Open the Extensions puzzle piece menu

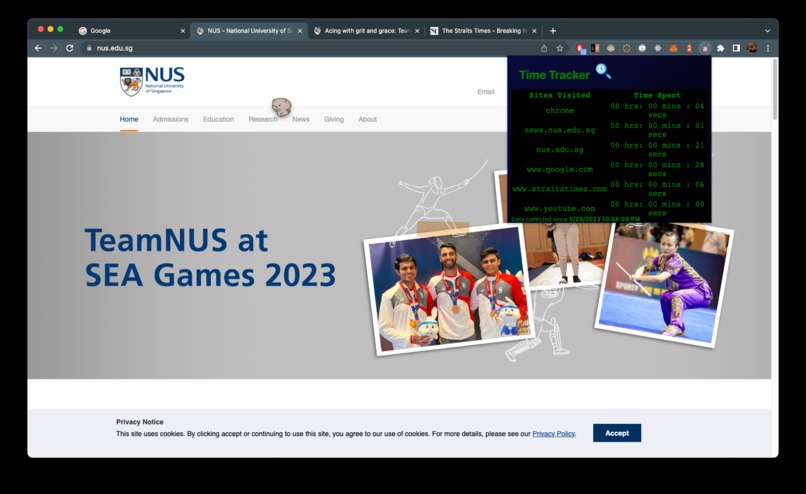tap(721, 48)
